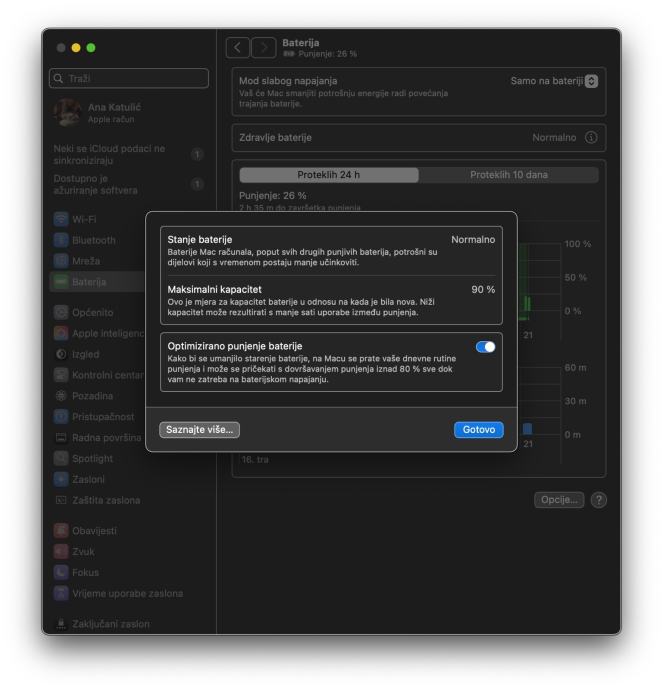Viewport: 663px width, 690px height.
Task: Switch to Proteklih 10 dana tab
Action: point(509,175)
